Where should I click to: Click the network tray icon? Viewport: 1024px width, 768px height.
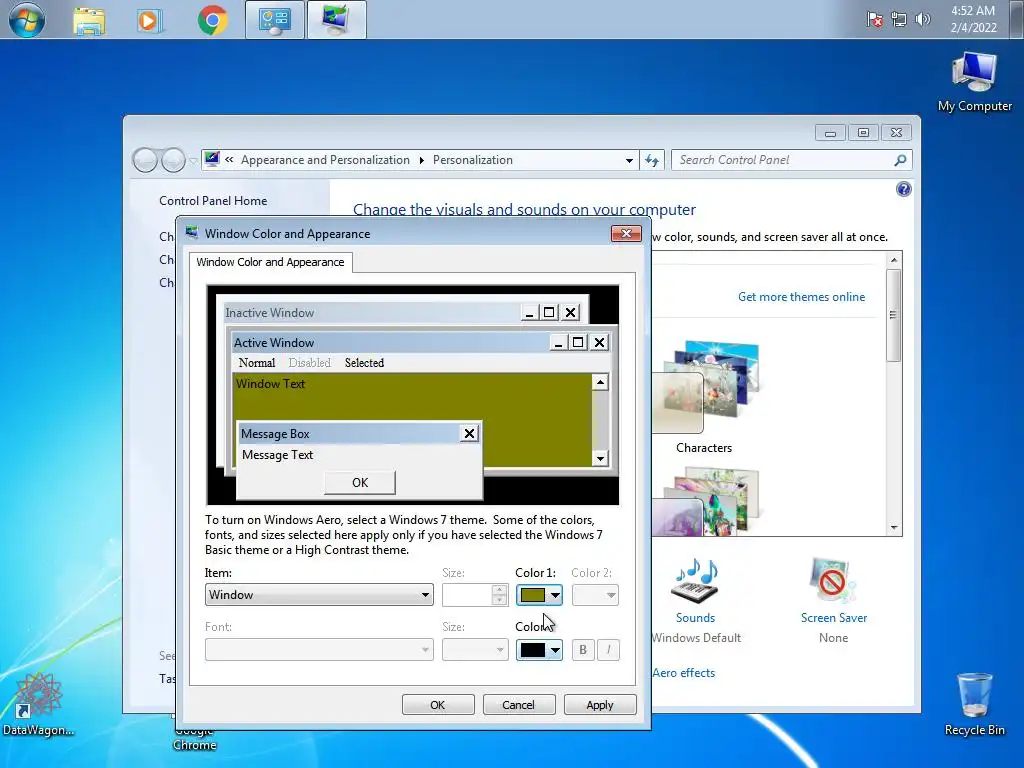(899, 19)
